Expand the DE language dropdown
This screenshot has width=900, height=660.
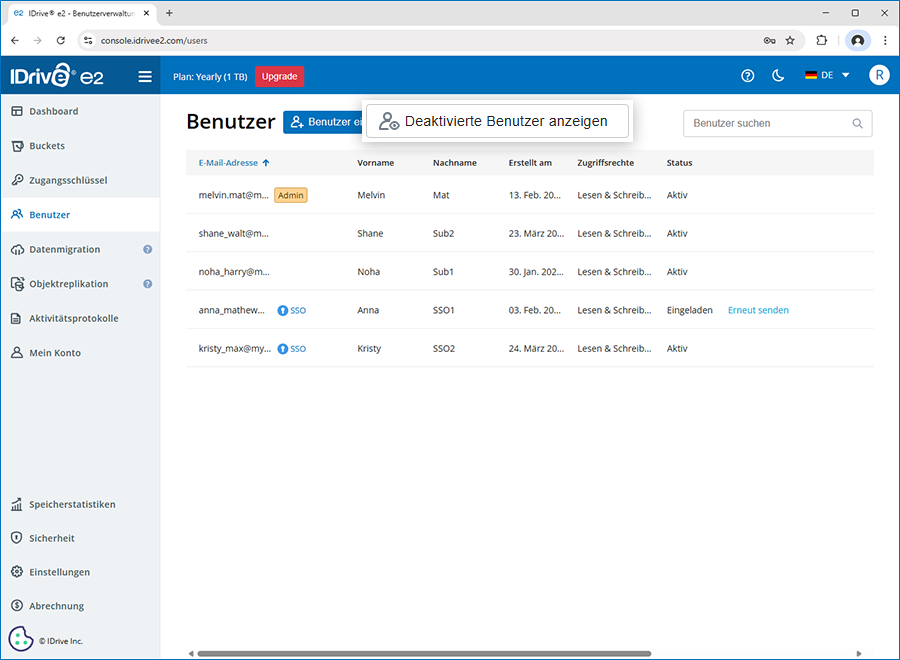point(827,76)
